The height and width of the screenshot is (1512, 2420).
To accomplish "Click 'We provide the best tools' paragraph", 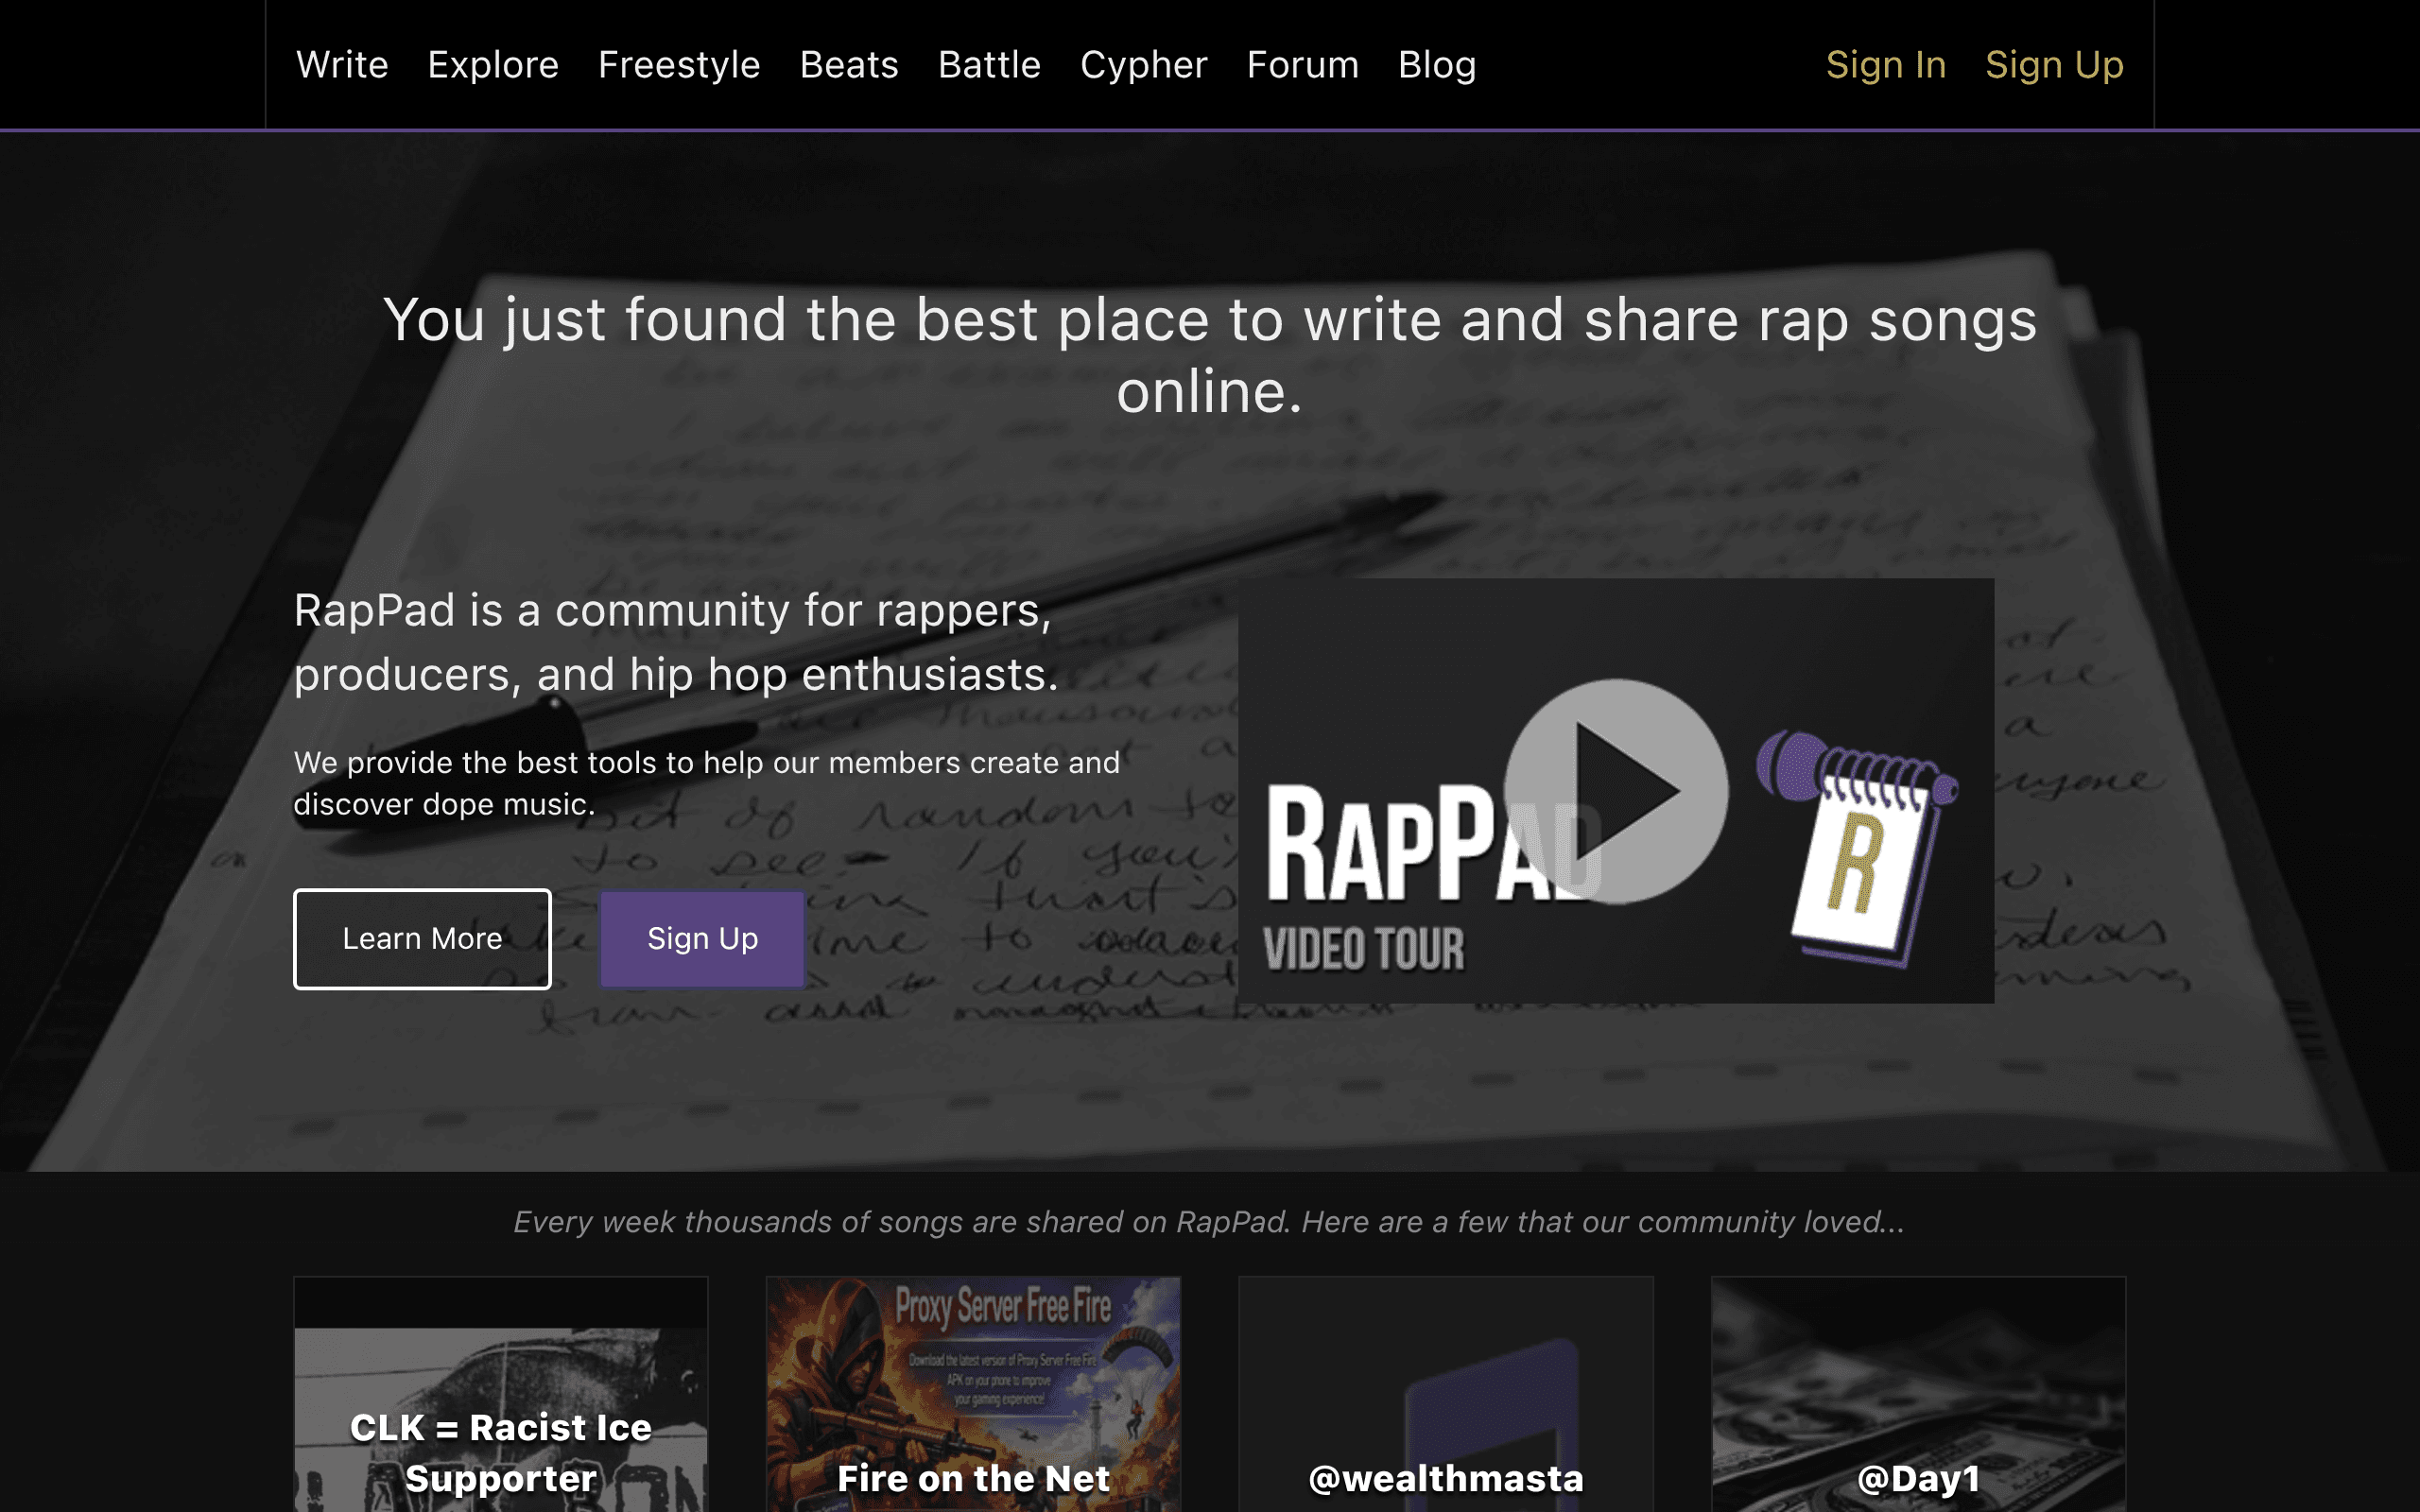I will point(707,783).
